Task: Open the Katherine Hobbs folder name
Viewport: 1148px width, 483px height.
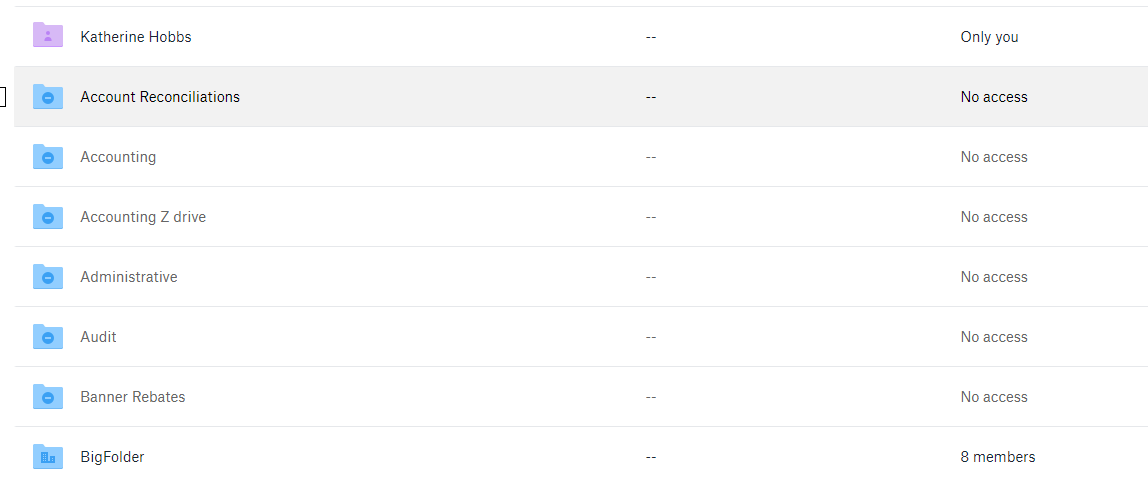Action: [136, 37]
